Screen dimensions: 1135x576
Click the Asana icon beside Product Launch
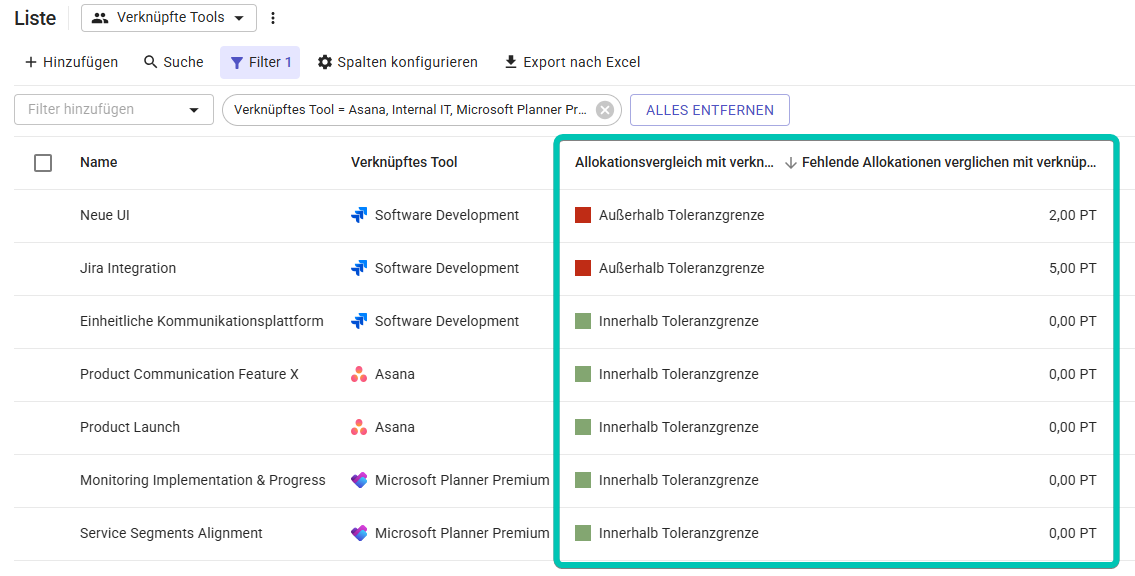(x=359, y=426)
